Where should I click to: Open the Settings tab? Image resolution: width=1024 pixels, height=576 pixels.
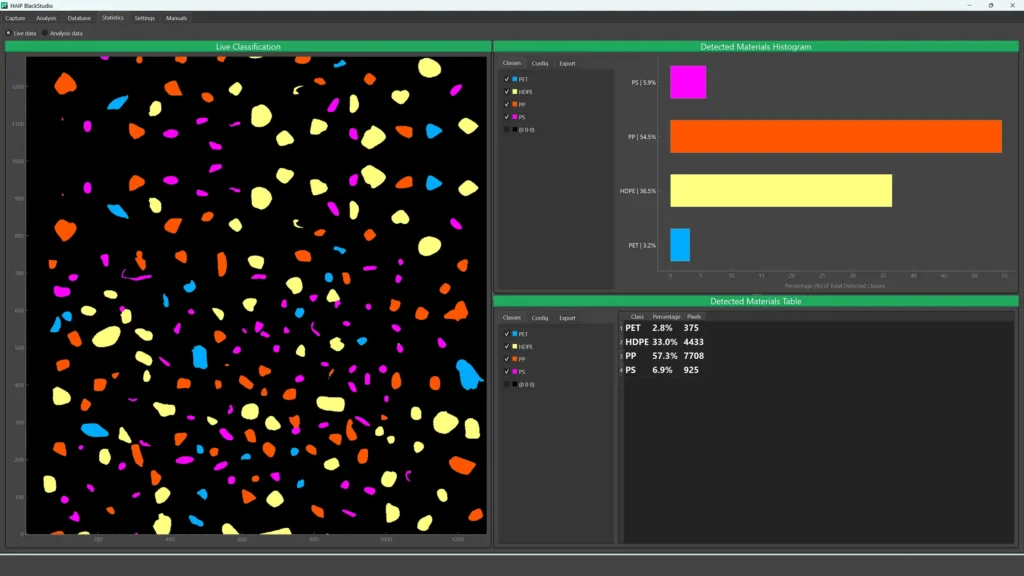(144, 18)
